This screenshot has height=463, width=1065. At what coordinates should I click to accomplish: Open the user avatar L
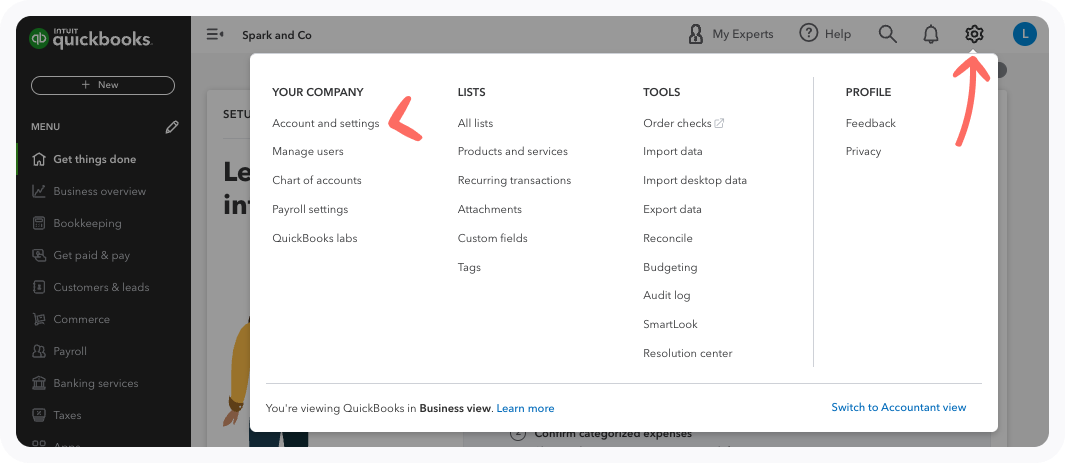pyautogui.click(x=1024, y=34)
